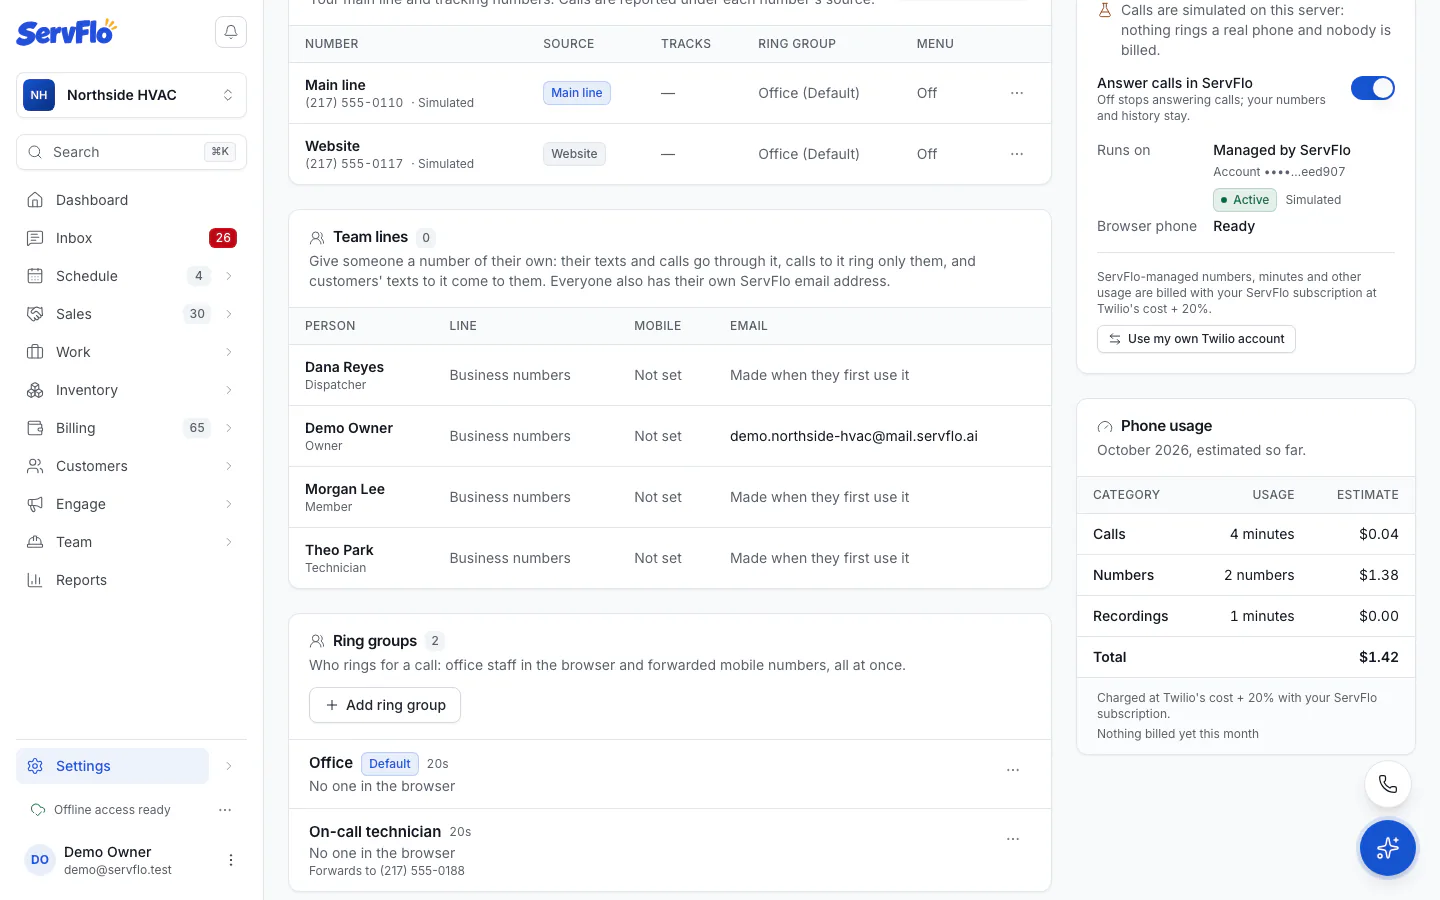Select demo.northside-hvac@mail.servflo.ai email text
This screenshot has height=900, width=1440.
[854, 436]
